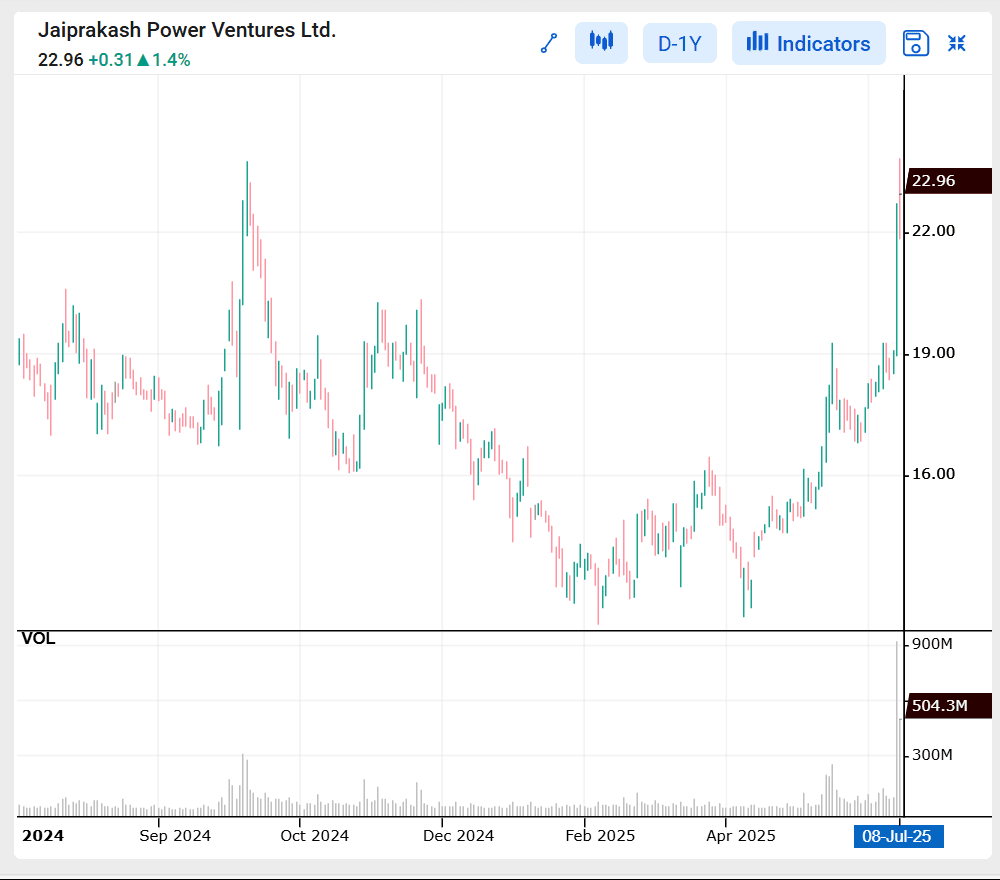This screenshot has height=880, width=1000.
Task: Click the 300M volume axis label
Action: 932,755
